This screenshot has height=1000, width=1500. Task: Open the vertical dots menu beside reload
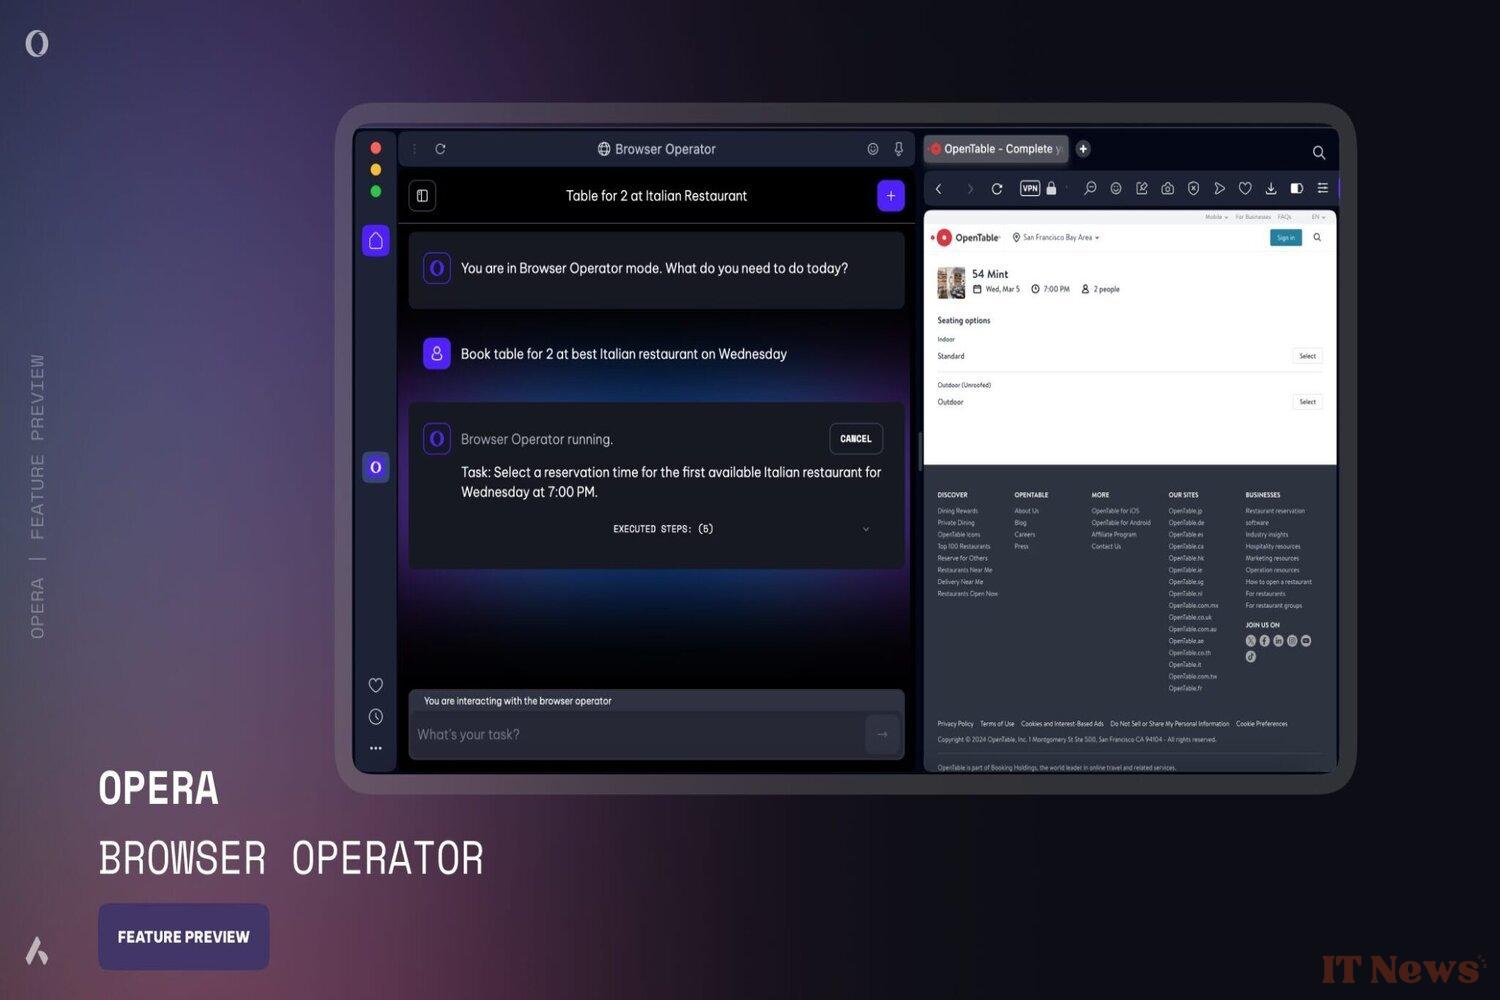point(414,149)
